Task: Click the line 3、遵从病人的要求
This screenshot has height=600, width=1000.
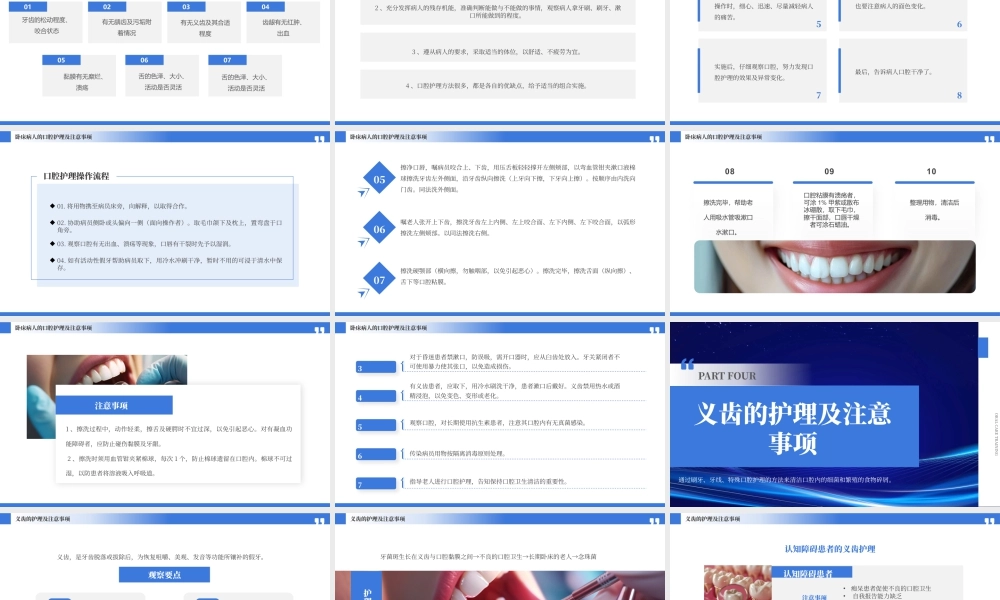Action: [x=498, y=52]
